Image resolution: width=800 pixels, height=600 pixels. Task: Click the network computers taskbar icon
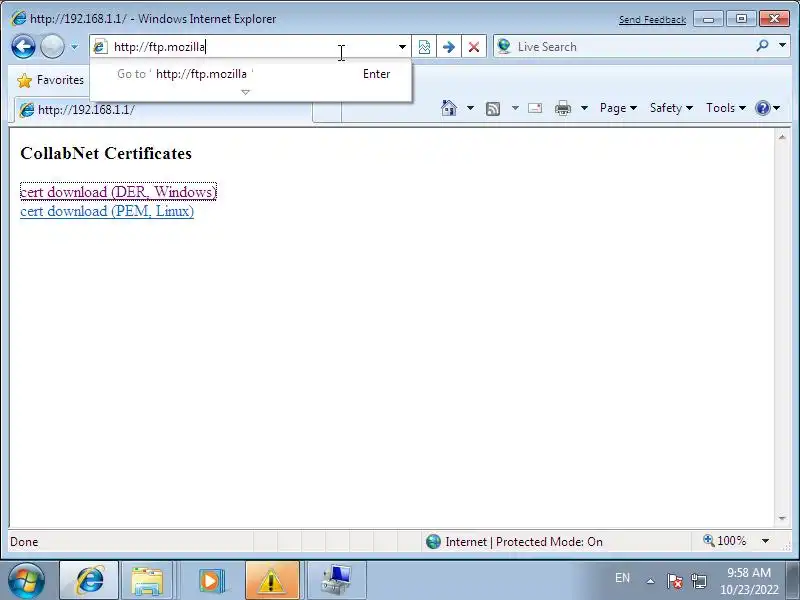(336, 580)
